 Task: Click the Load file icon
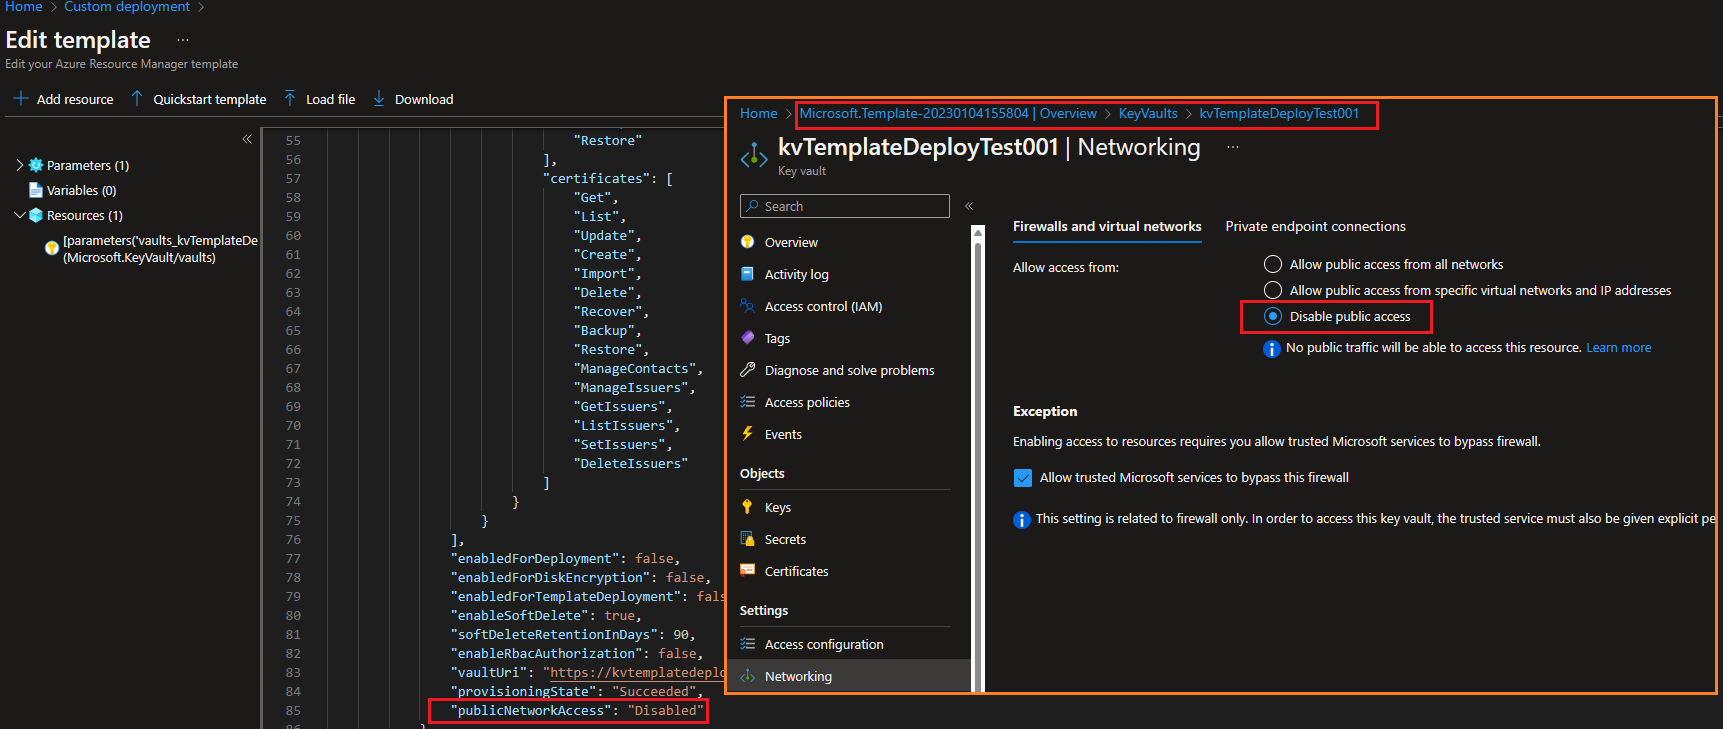click(x=290, y=99)
